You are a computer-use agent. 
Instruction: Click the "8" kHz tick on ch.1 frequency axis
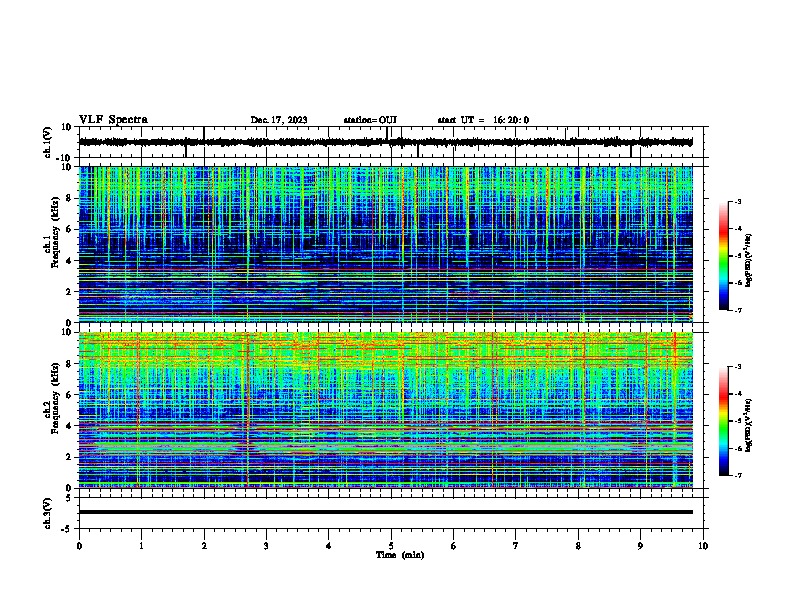69,198
